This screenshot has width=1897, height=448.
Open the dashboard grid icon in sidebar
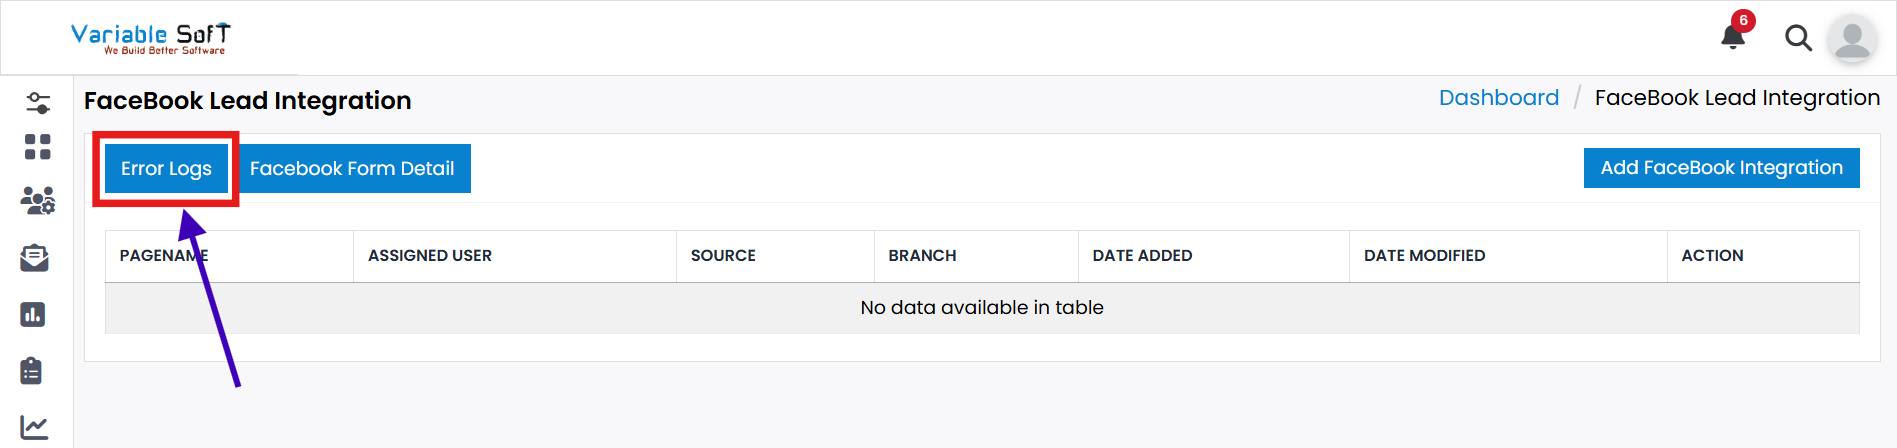[x=37, y=147]
